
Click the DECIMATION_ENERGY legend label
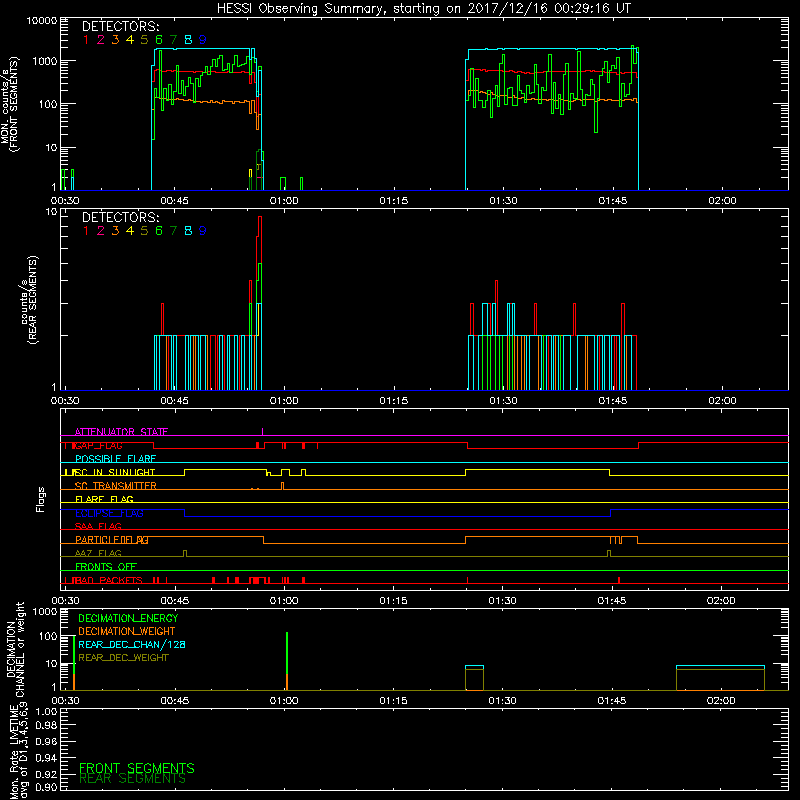128,618
